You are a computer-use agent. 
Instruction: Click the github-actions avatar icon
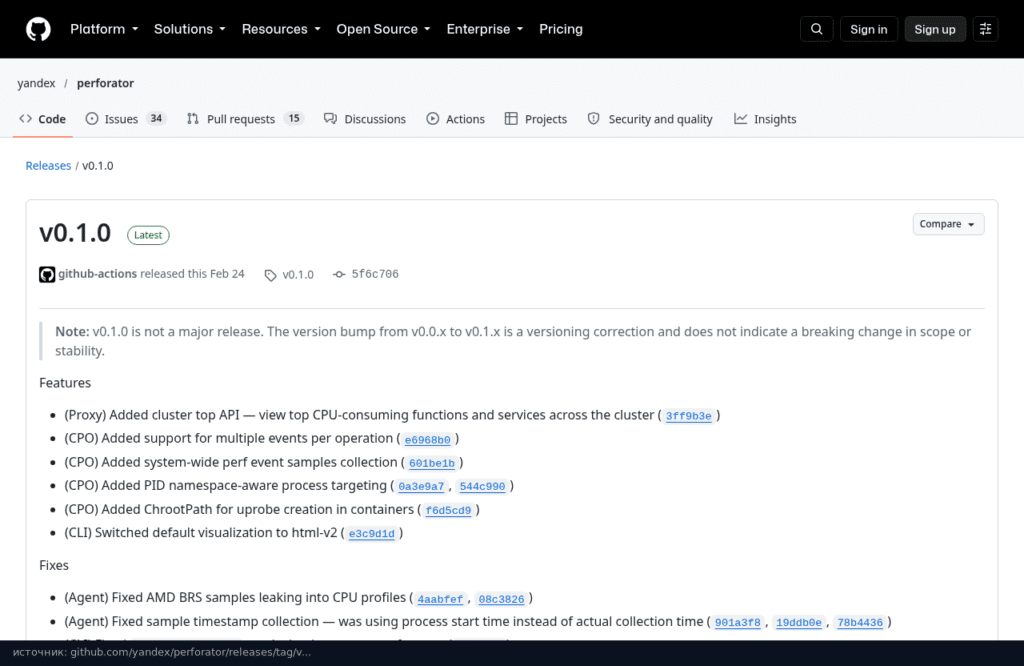(47, 274)
